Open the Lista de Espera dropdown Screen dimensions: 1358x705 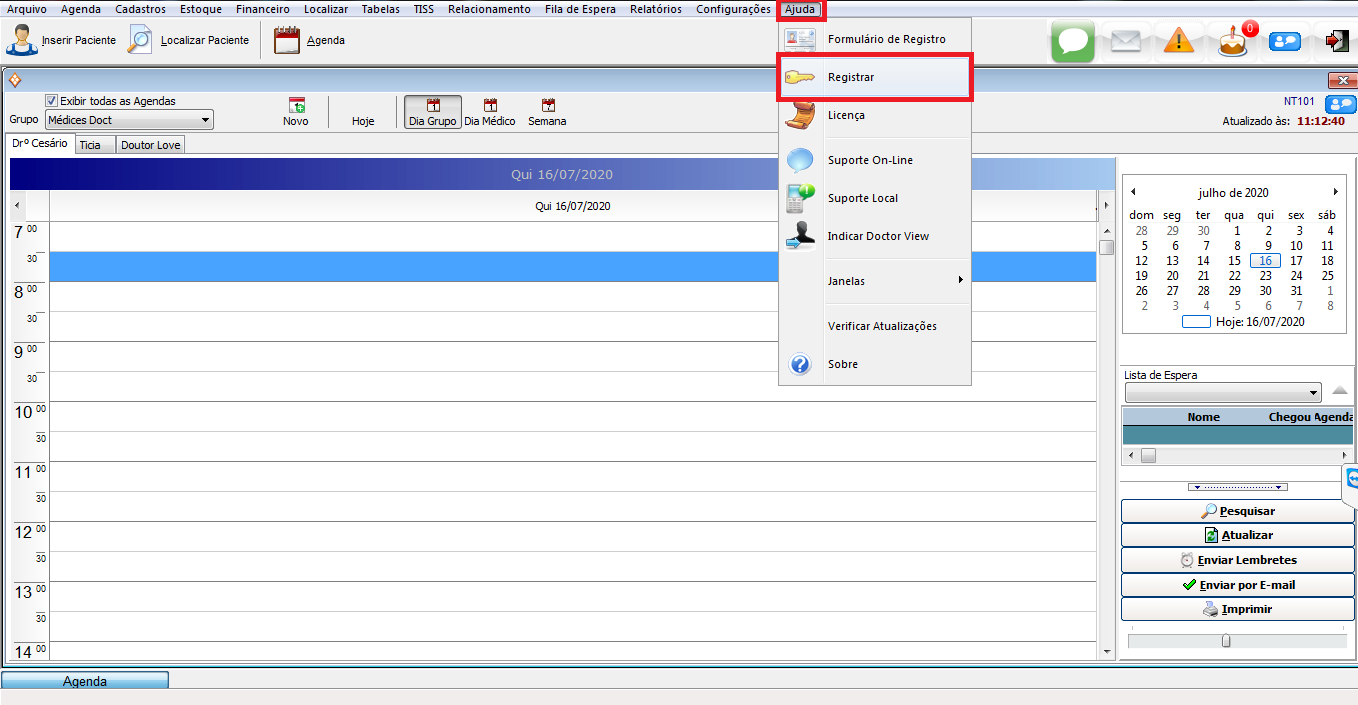pos(1313,393)
